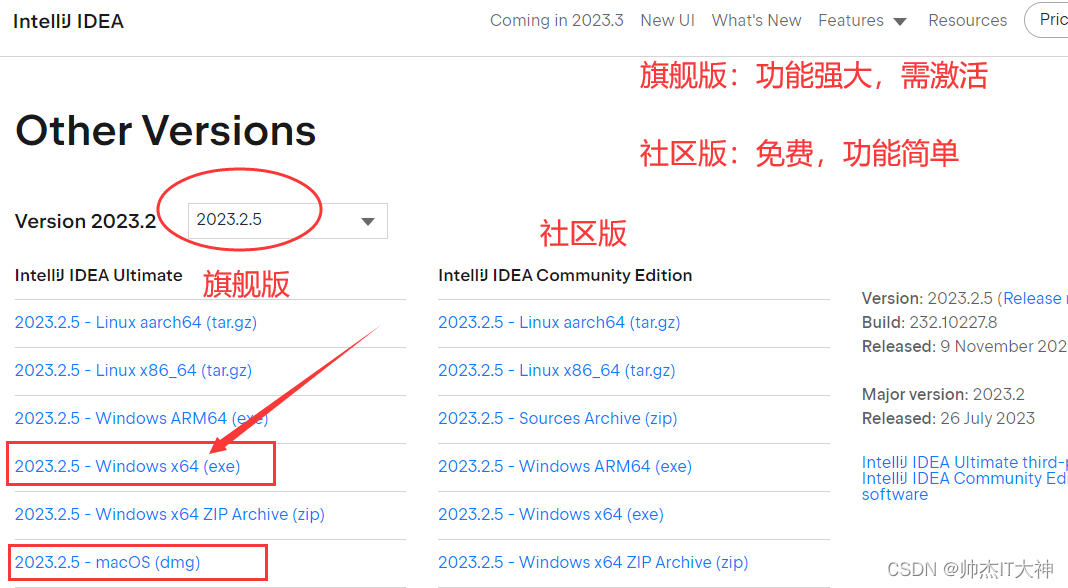Download Ultimate 2023.2.5 Windows ARM64 exe
This screenshot has width=1068, height=588.
click(142, 418)
